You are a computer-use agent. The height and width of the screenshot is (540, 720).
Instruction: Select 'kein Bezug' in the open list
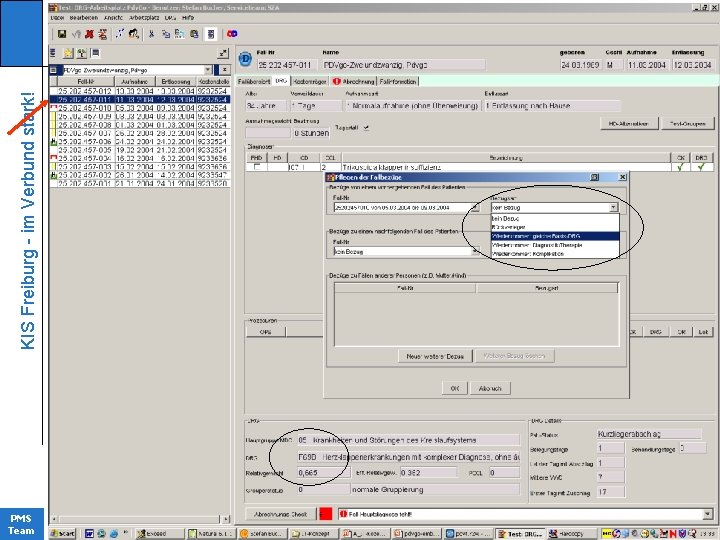point(555,219)
